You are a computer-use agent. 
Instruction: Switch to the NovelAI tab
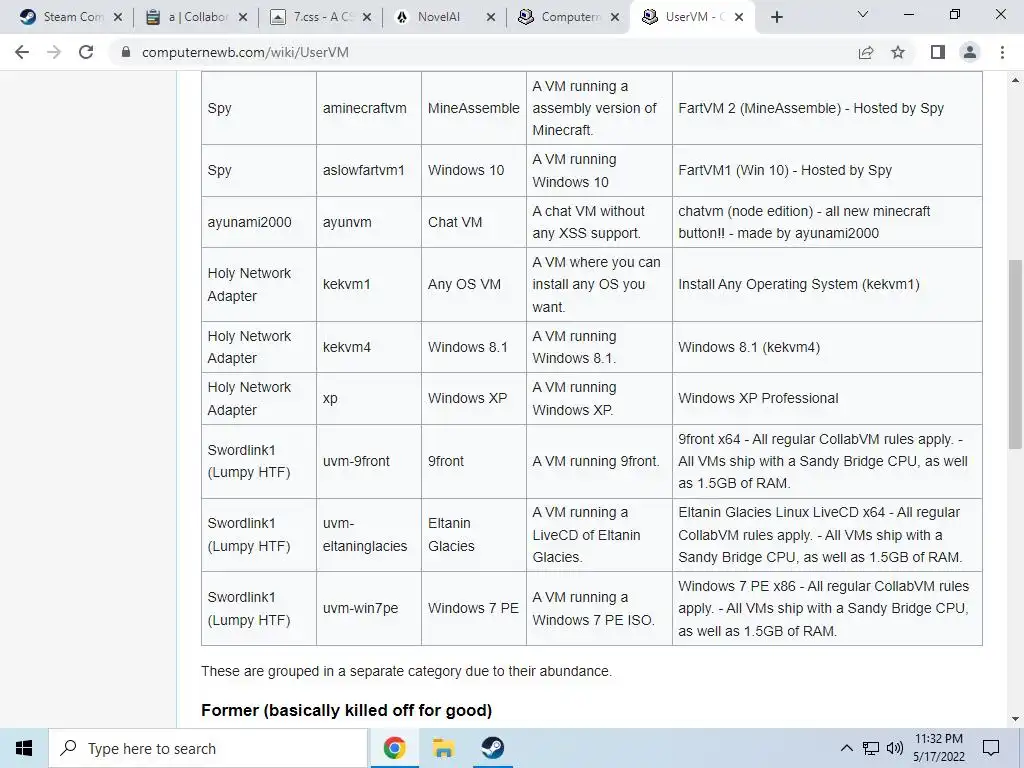click(x=444, y=17)
